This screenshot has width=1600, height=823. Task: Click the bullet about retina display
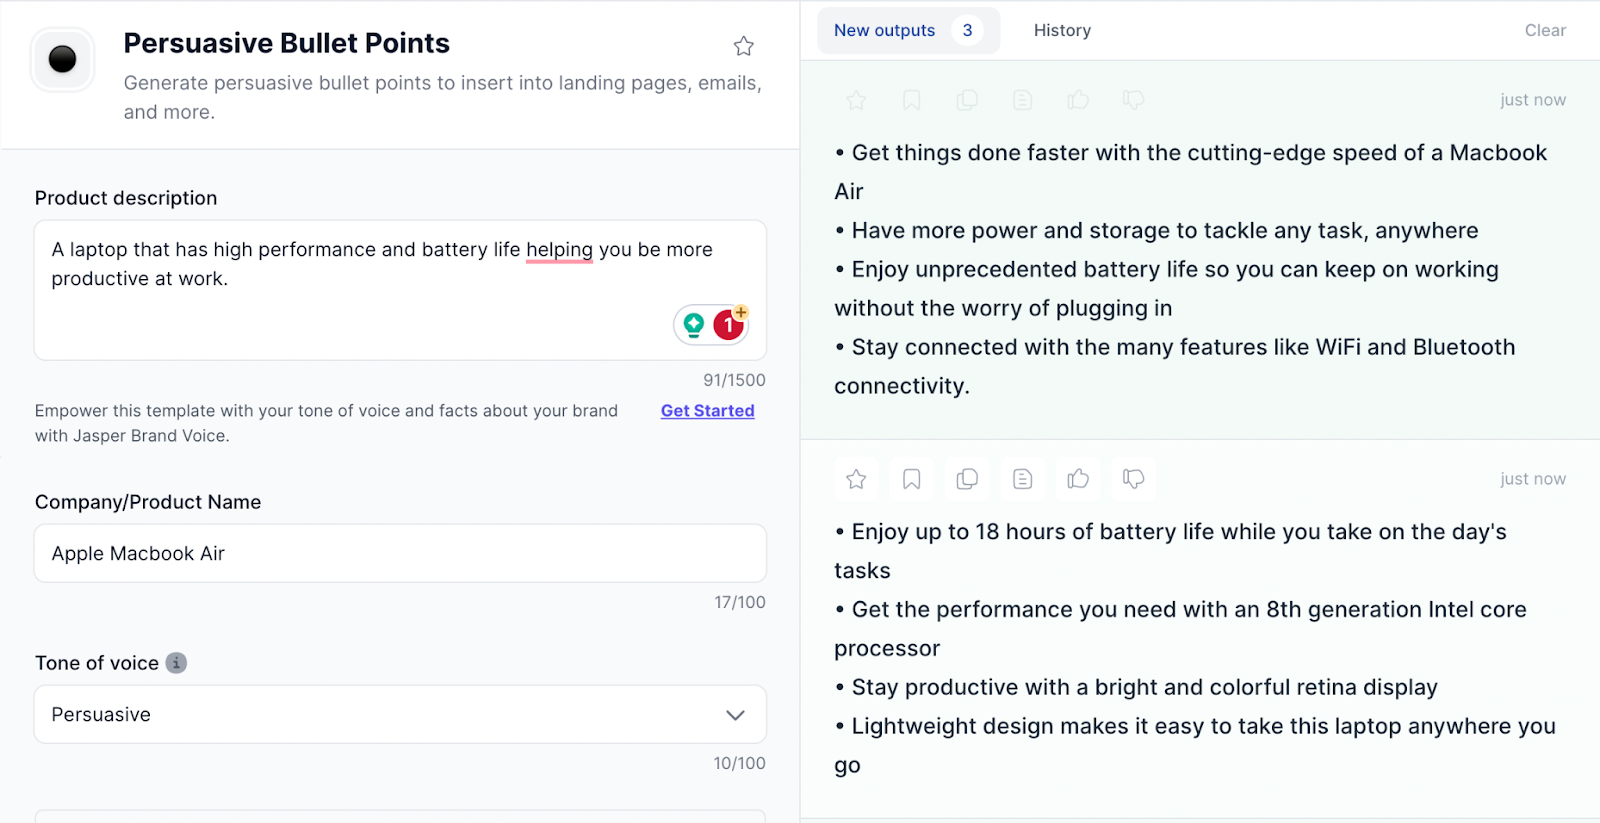pos(1136,687)
